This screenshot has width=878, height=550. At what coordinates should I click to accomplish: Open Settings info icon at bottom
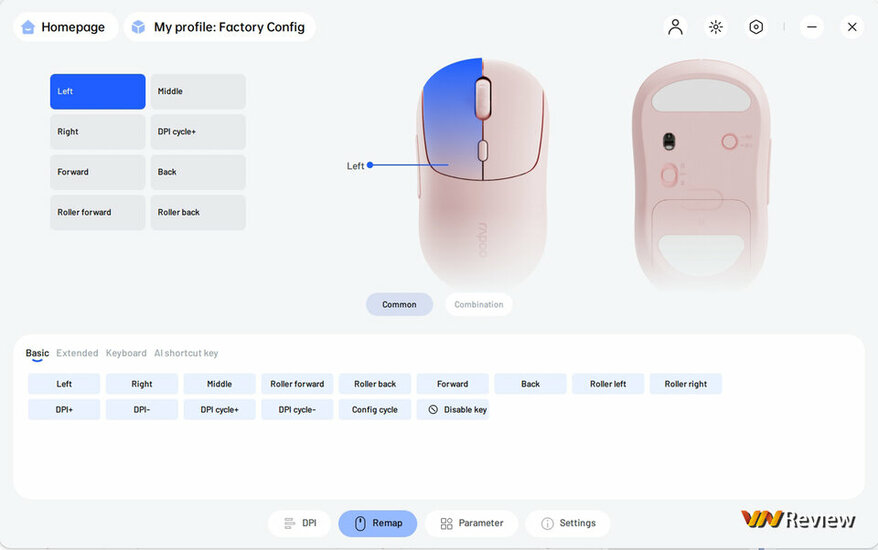pos(547,523)
